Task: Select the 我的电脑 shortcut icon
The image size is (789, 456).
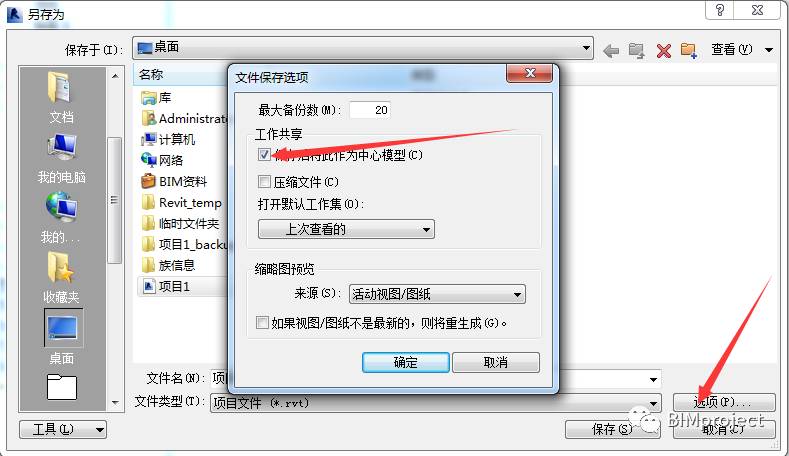Action: pos(61,147)
